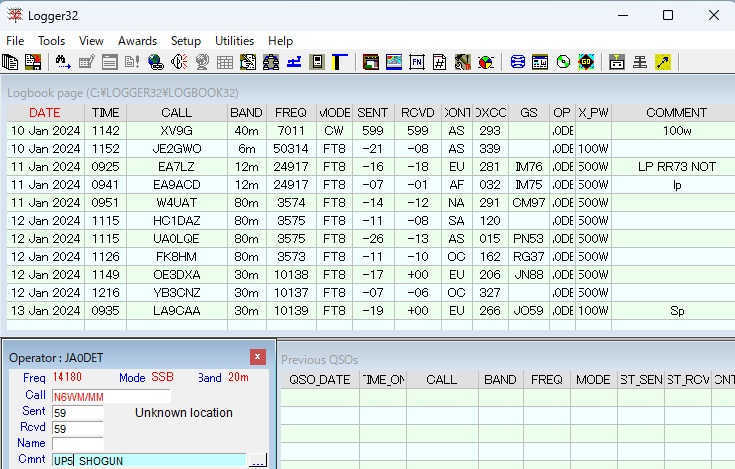Click the floppy disk save icon
The image size is (735, 469).
[33, 62]
